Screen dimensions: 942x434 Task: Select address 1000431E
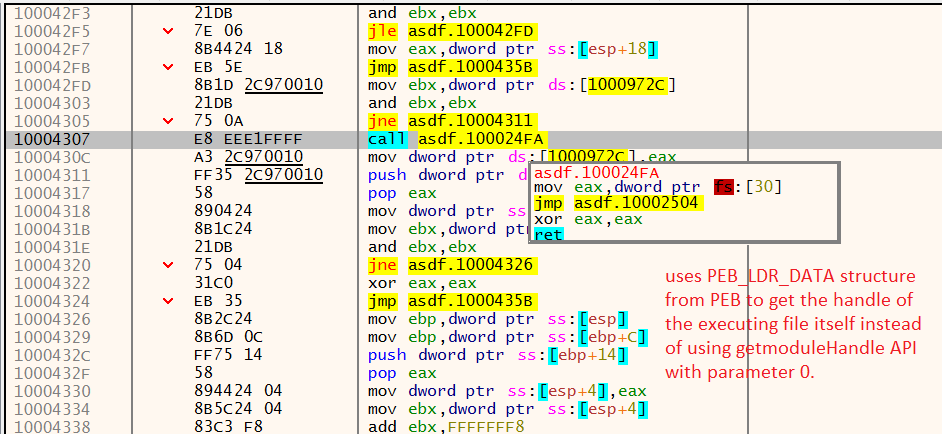[x=52, y=247]
